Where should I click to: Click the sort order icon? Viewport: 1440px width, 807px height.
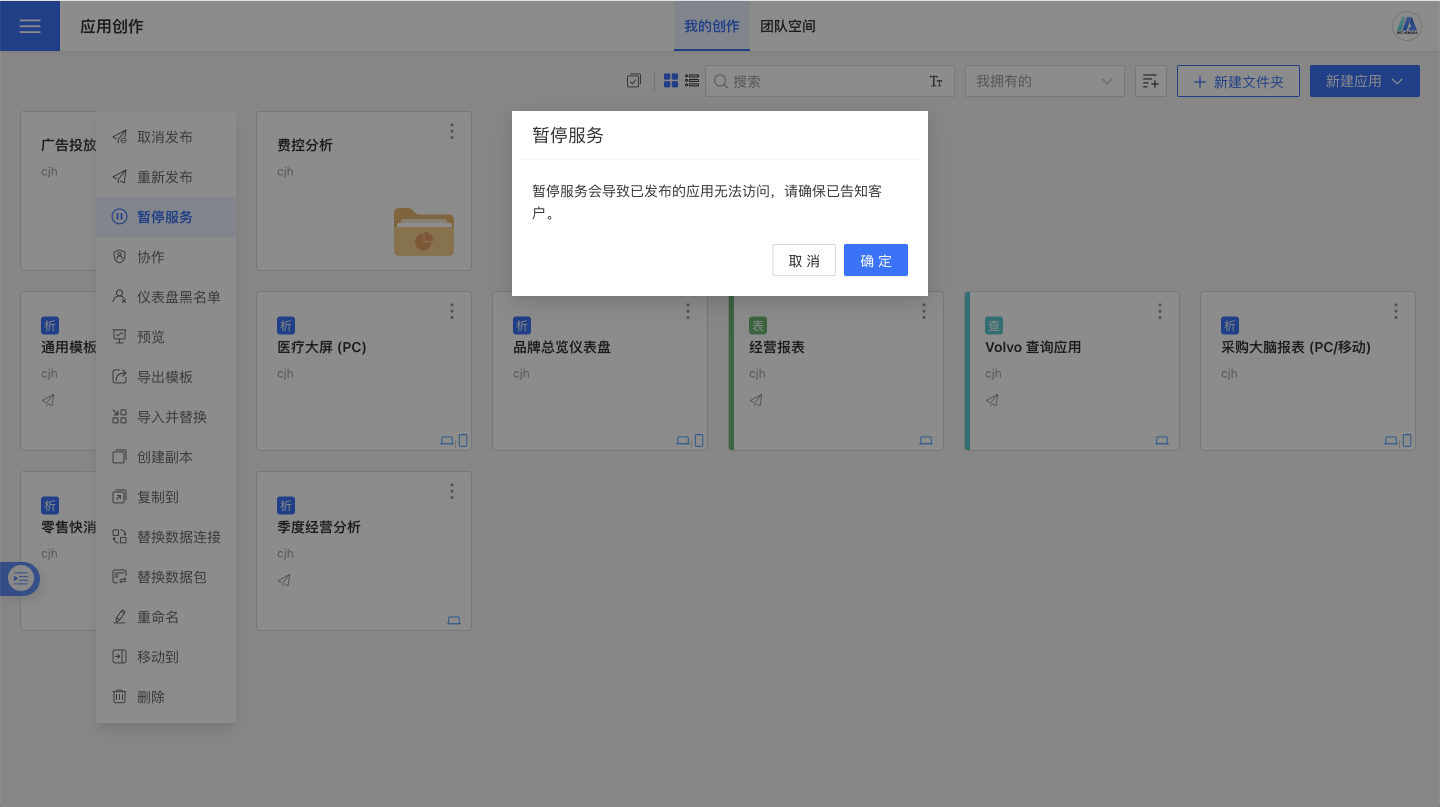1151,81
